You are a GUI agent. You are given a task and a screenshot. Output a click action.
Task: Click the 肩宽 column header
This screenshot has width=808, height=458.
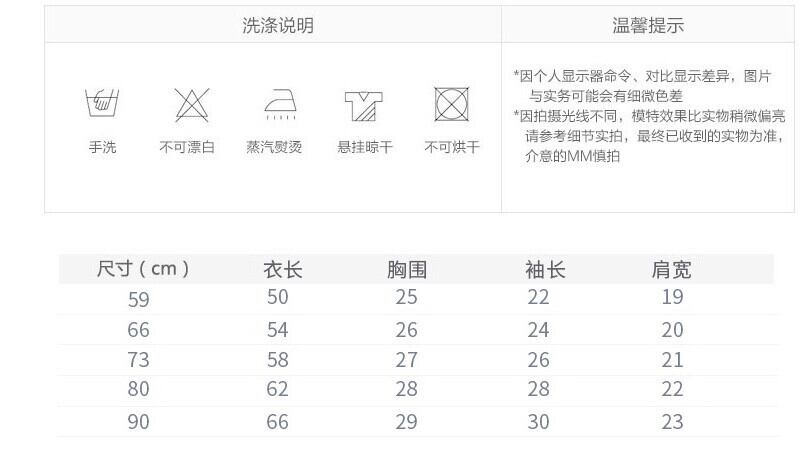click(x=671, y=269)
